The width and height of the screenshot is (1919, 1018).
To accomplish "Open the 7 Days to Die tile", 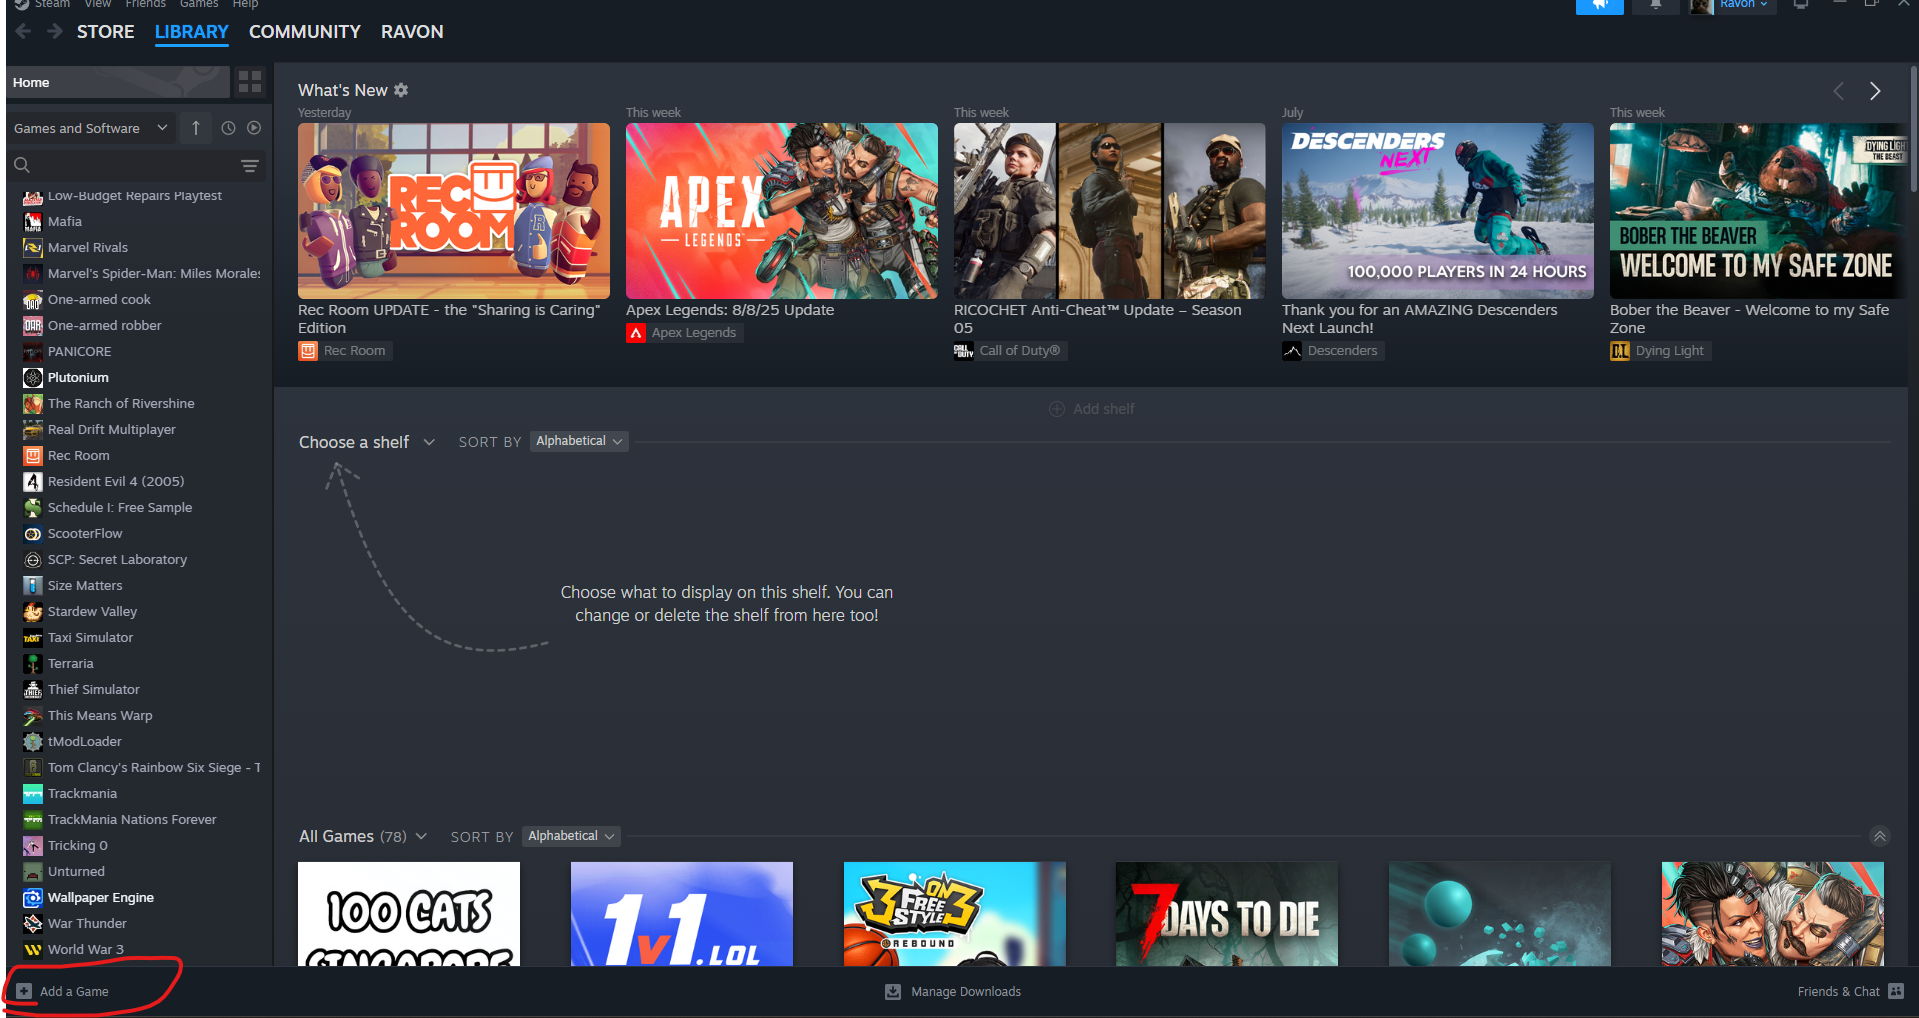I will [x=1227, y=914].
